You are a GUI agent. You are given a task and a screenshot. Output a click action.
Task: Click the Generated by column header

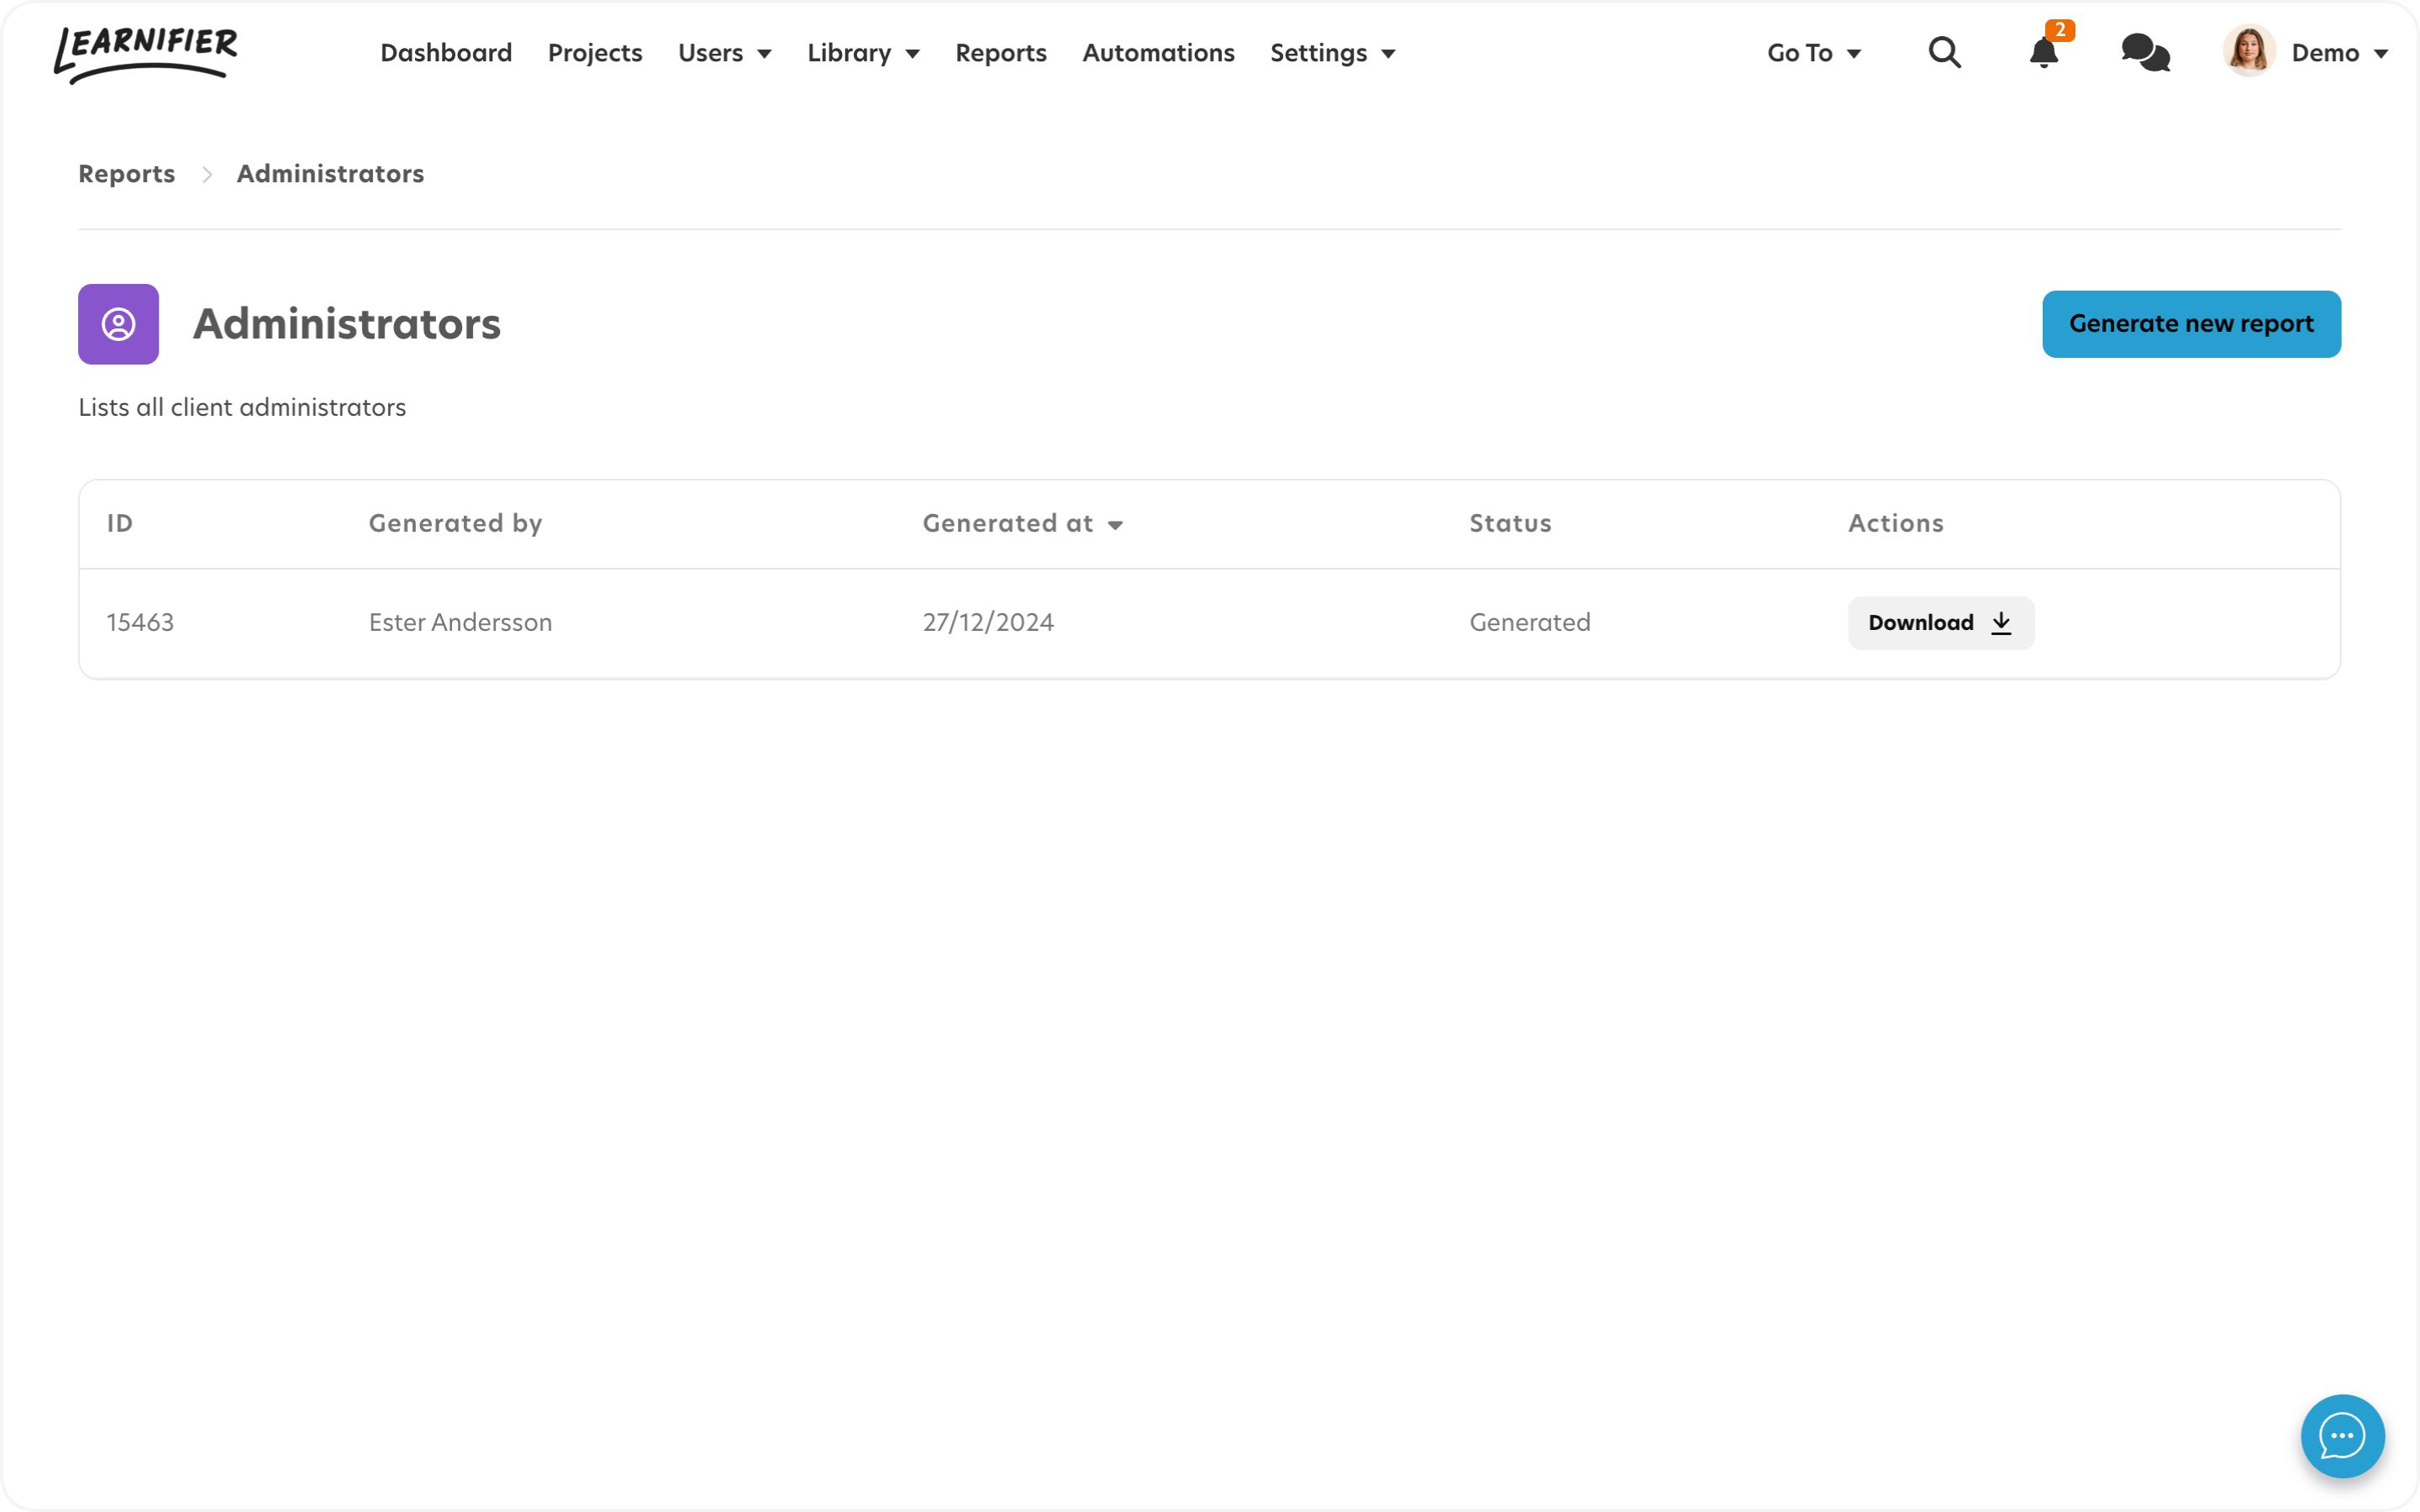[x=455, y=524]
